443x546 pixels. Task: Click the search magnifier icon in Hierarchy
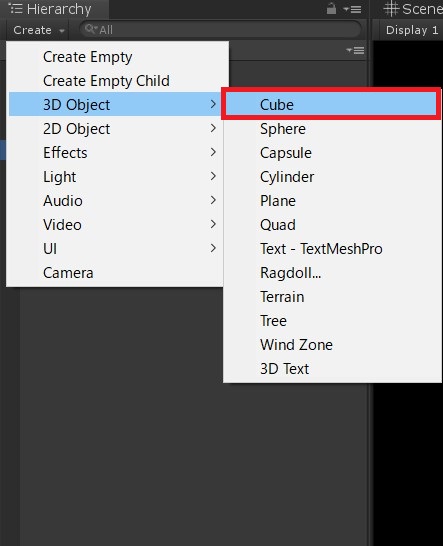91,29
